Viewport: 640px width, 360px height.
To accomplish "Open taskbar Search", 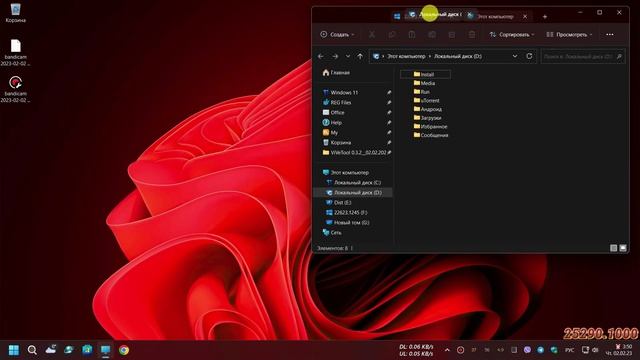I will 32,350.
